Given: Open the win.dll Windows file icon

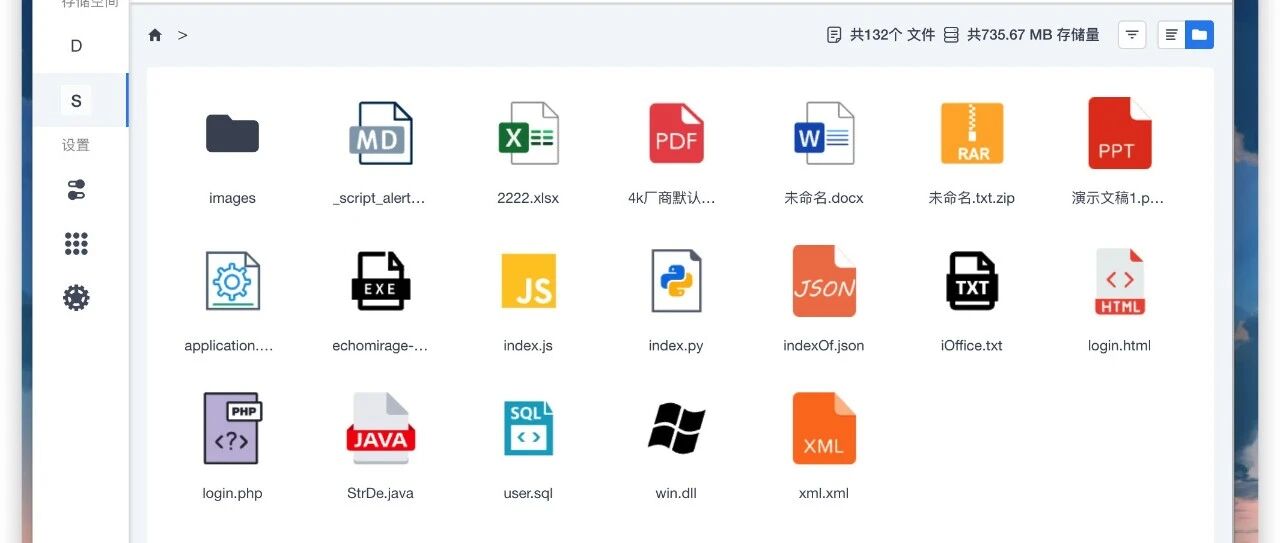Looking at the screenshot, I should coord(676,428).
